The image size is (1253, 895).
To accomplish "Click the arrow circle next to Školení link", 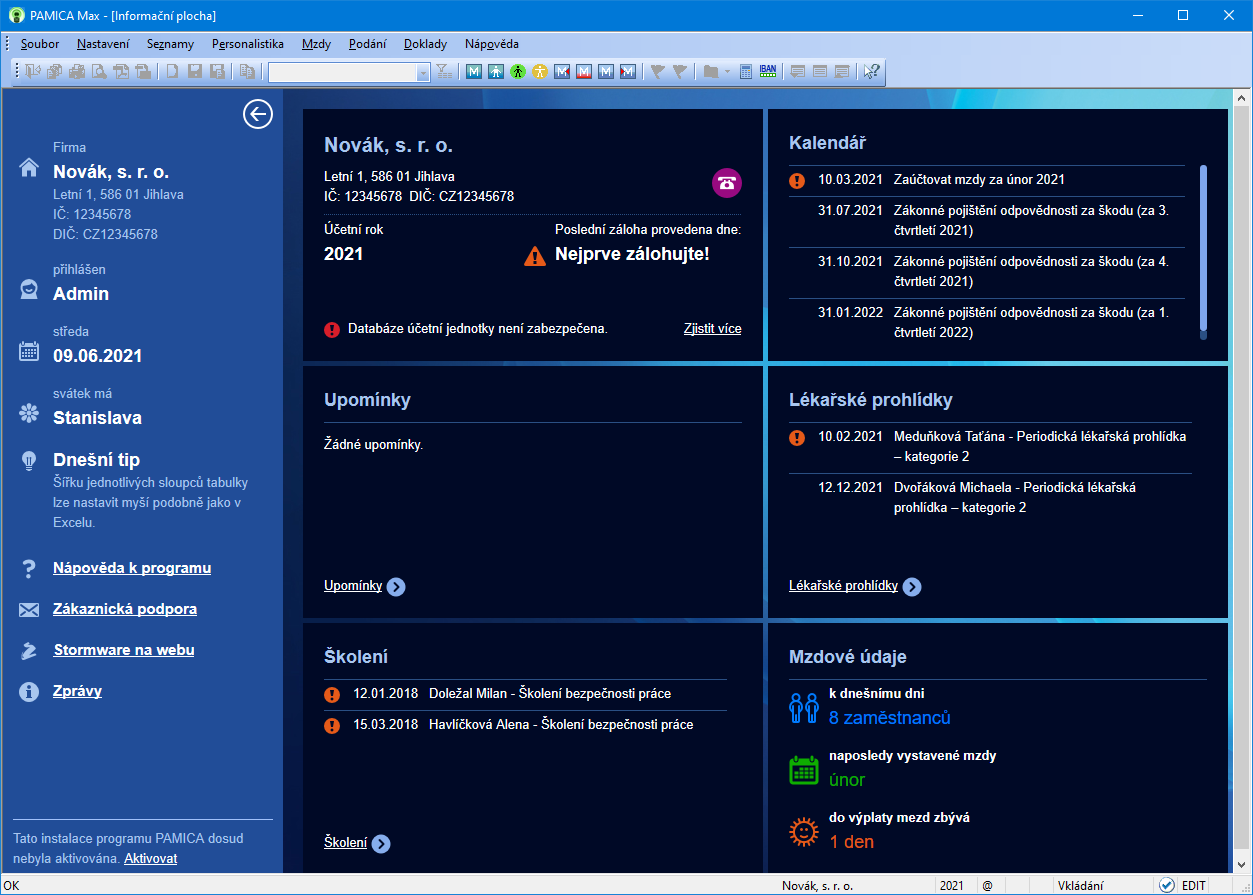I will click(381, 844).
